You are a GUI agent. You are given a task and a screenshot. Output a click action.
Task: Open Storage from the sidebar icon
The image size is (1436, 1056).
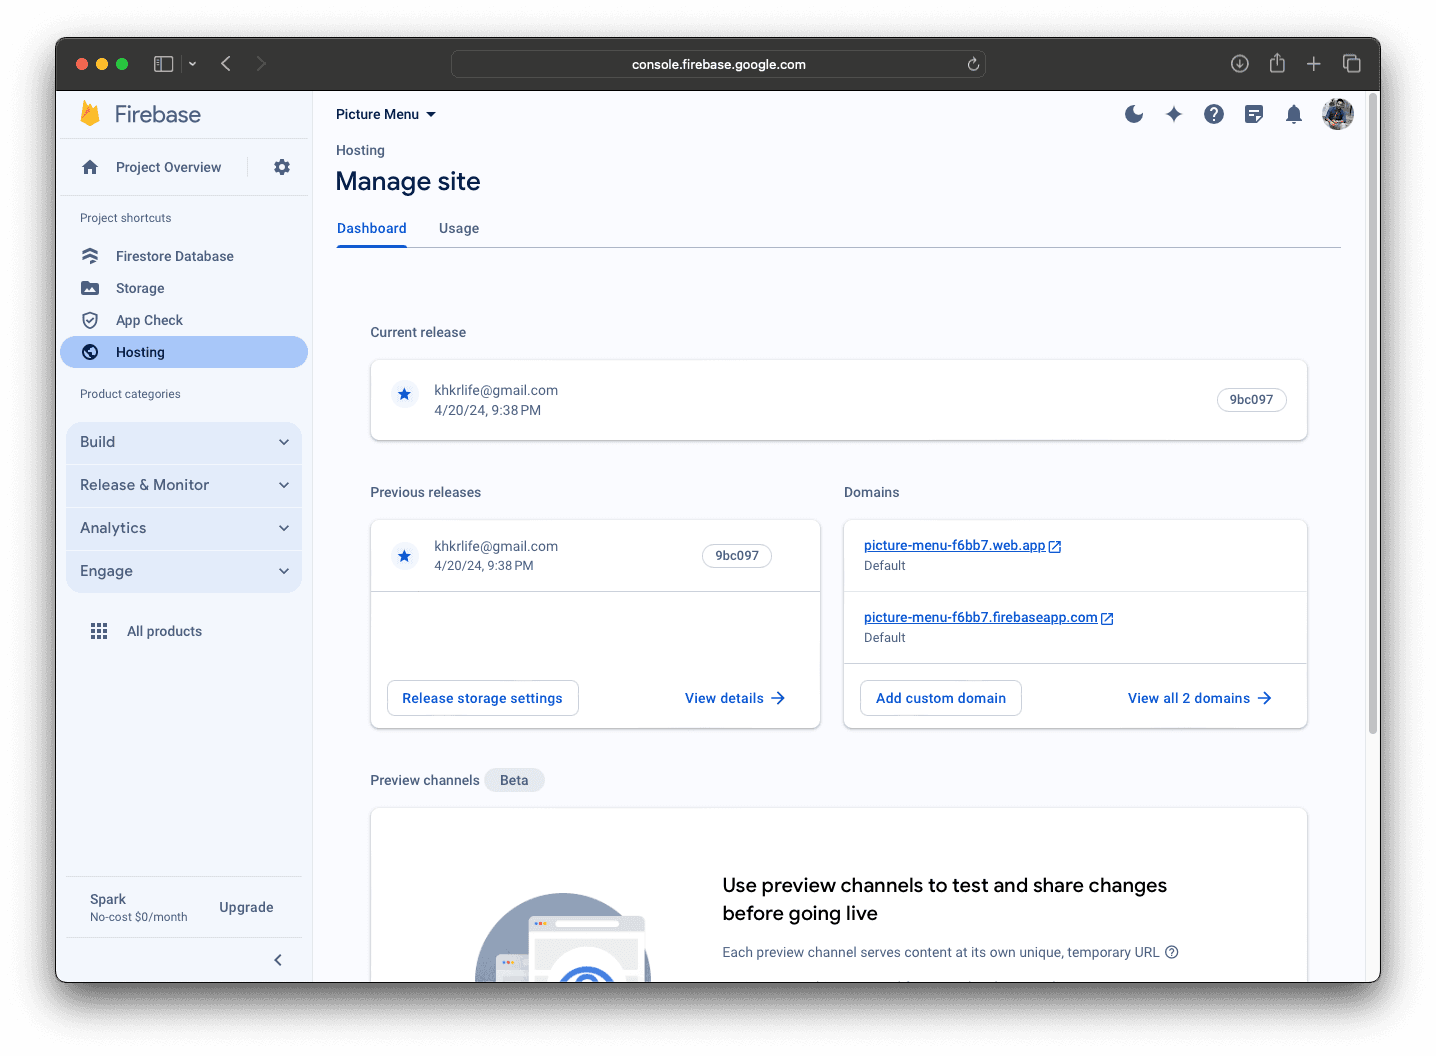(x=90, y=288)
